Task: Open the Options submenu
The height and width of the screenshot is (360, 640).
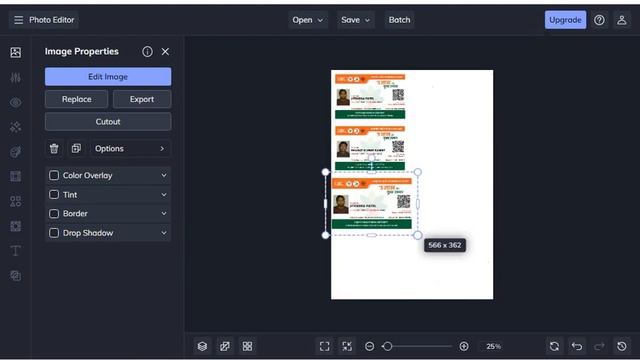Action: tap(130, 149)
